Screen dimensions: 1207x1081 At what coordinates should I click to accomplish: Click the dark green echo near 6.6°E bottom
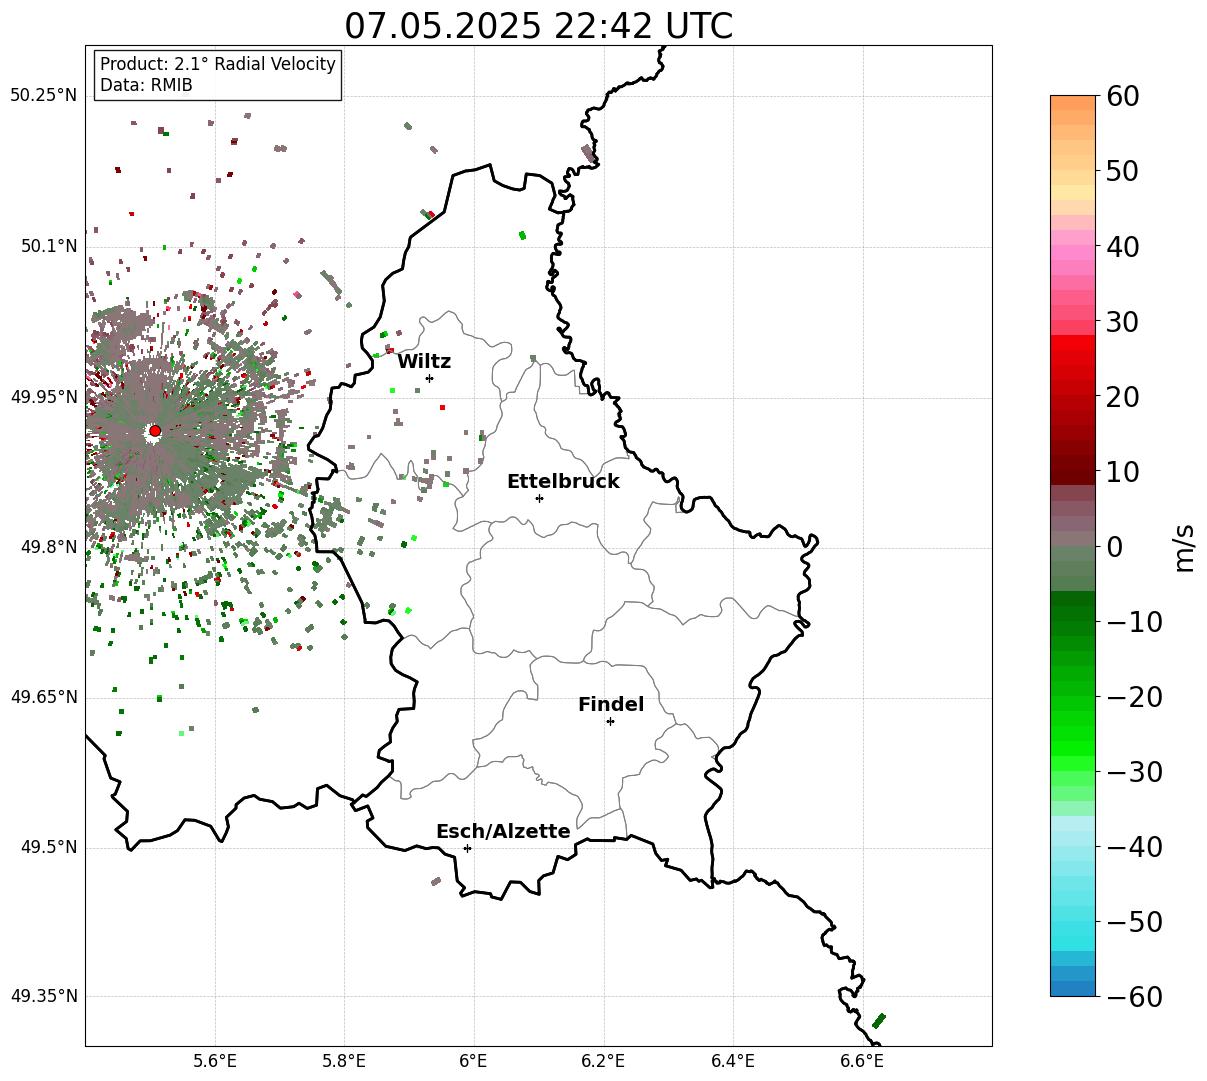coord(879,1020)
